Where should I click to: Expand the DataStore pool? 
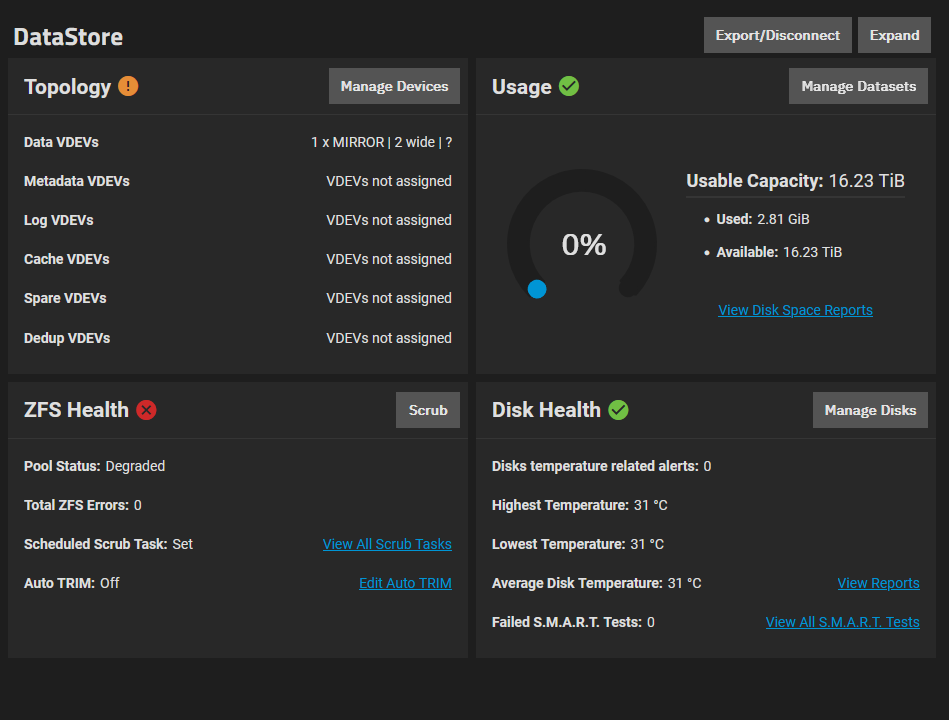[895, 35]
